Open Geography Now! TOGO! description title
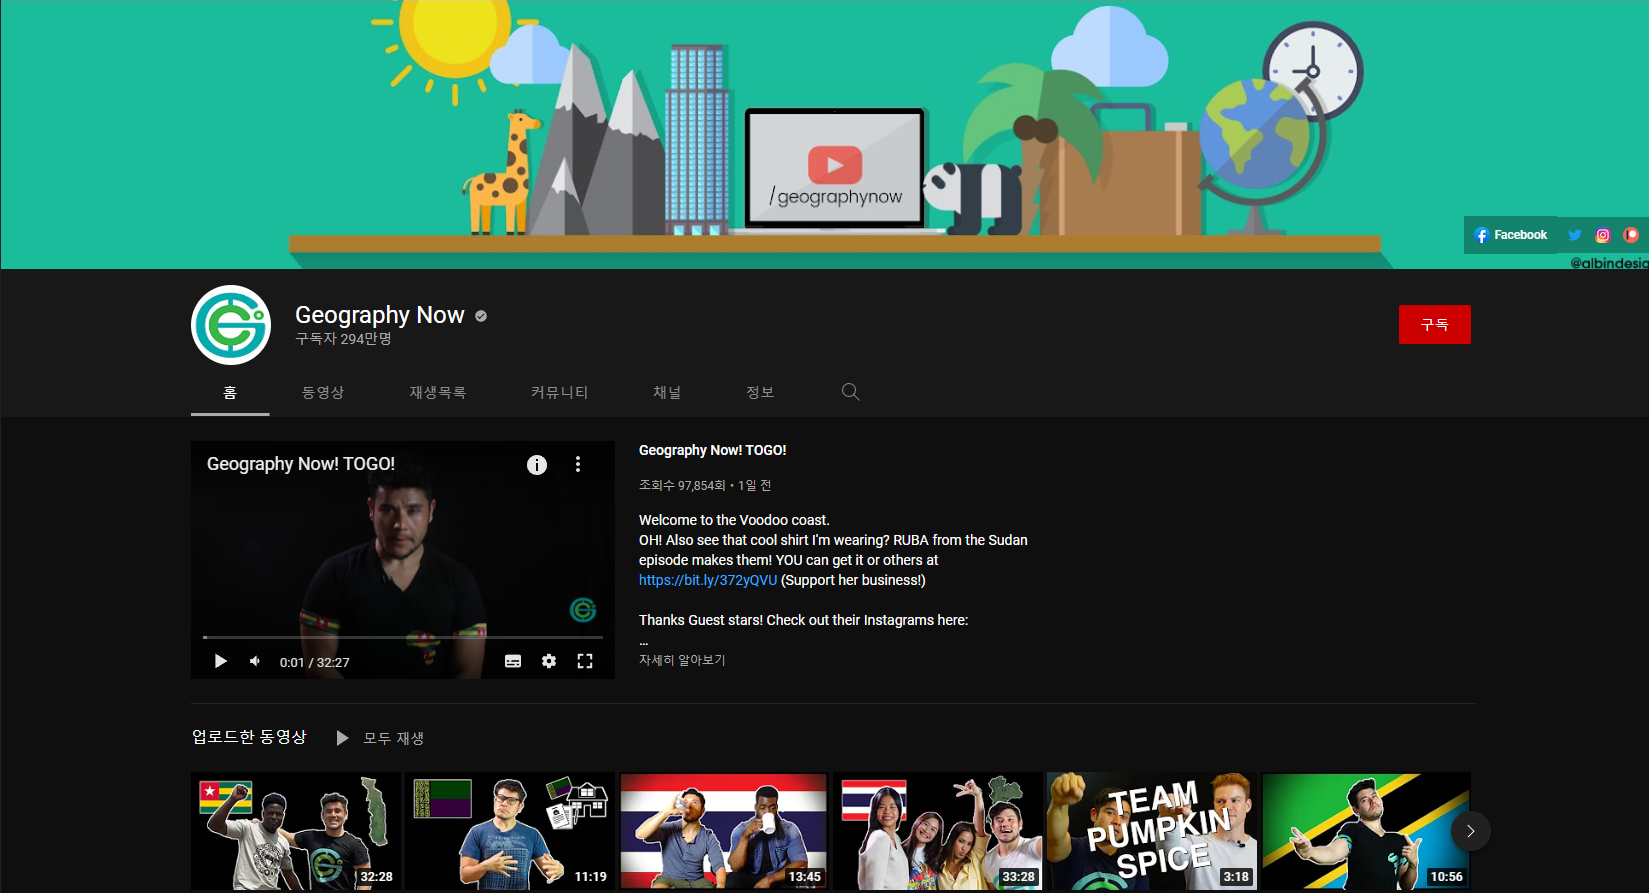 [x=713, y=450]
